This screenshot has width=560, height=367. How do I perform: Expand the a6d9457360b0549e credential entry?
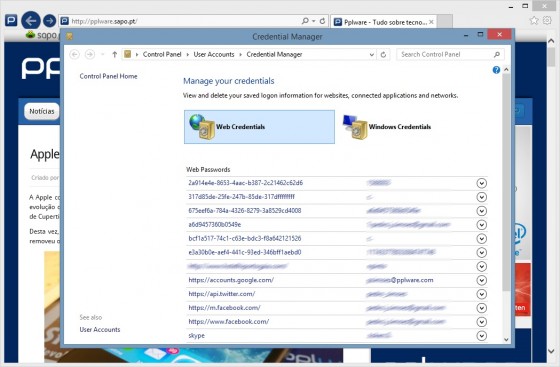pos(481,225)
